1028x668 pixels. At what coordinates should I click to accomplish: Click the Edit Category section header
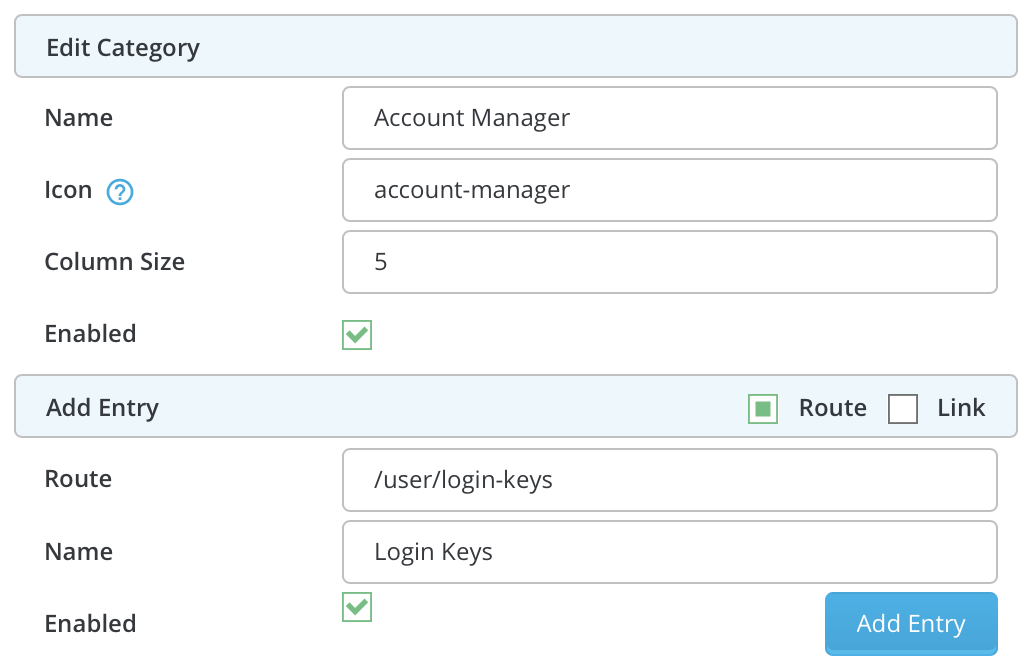[123, 47]
